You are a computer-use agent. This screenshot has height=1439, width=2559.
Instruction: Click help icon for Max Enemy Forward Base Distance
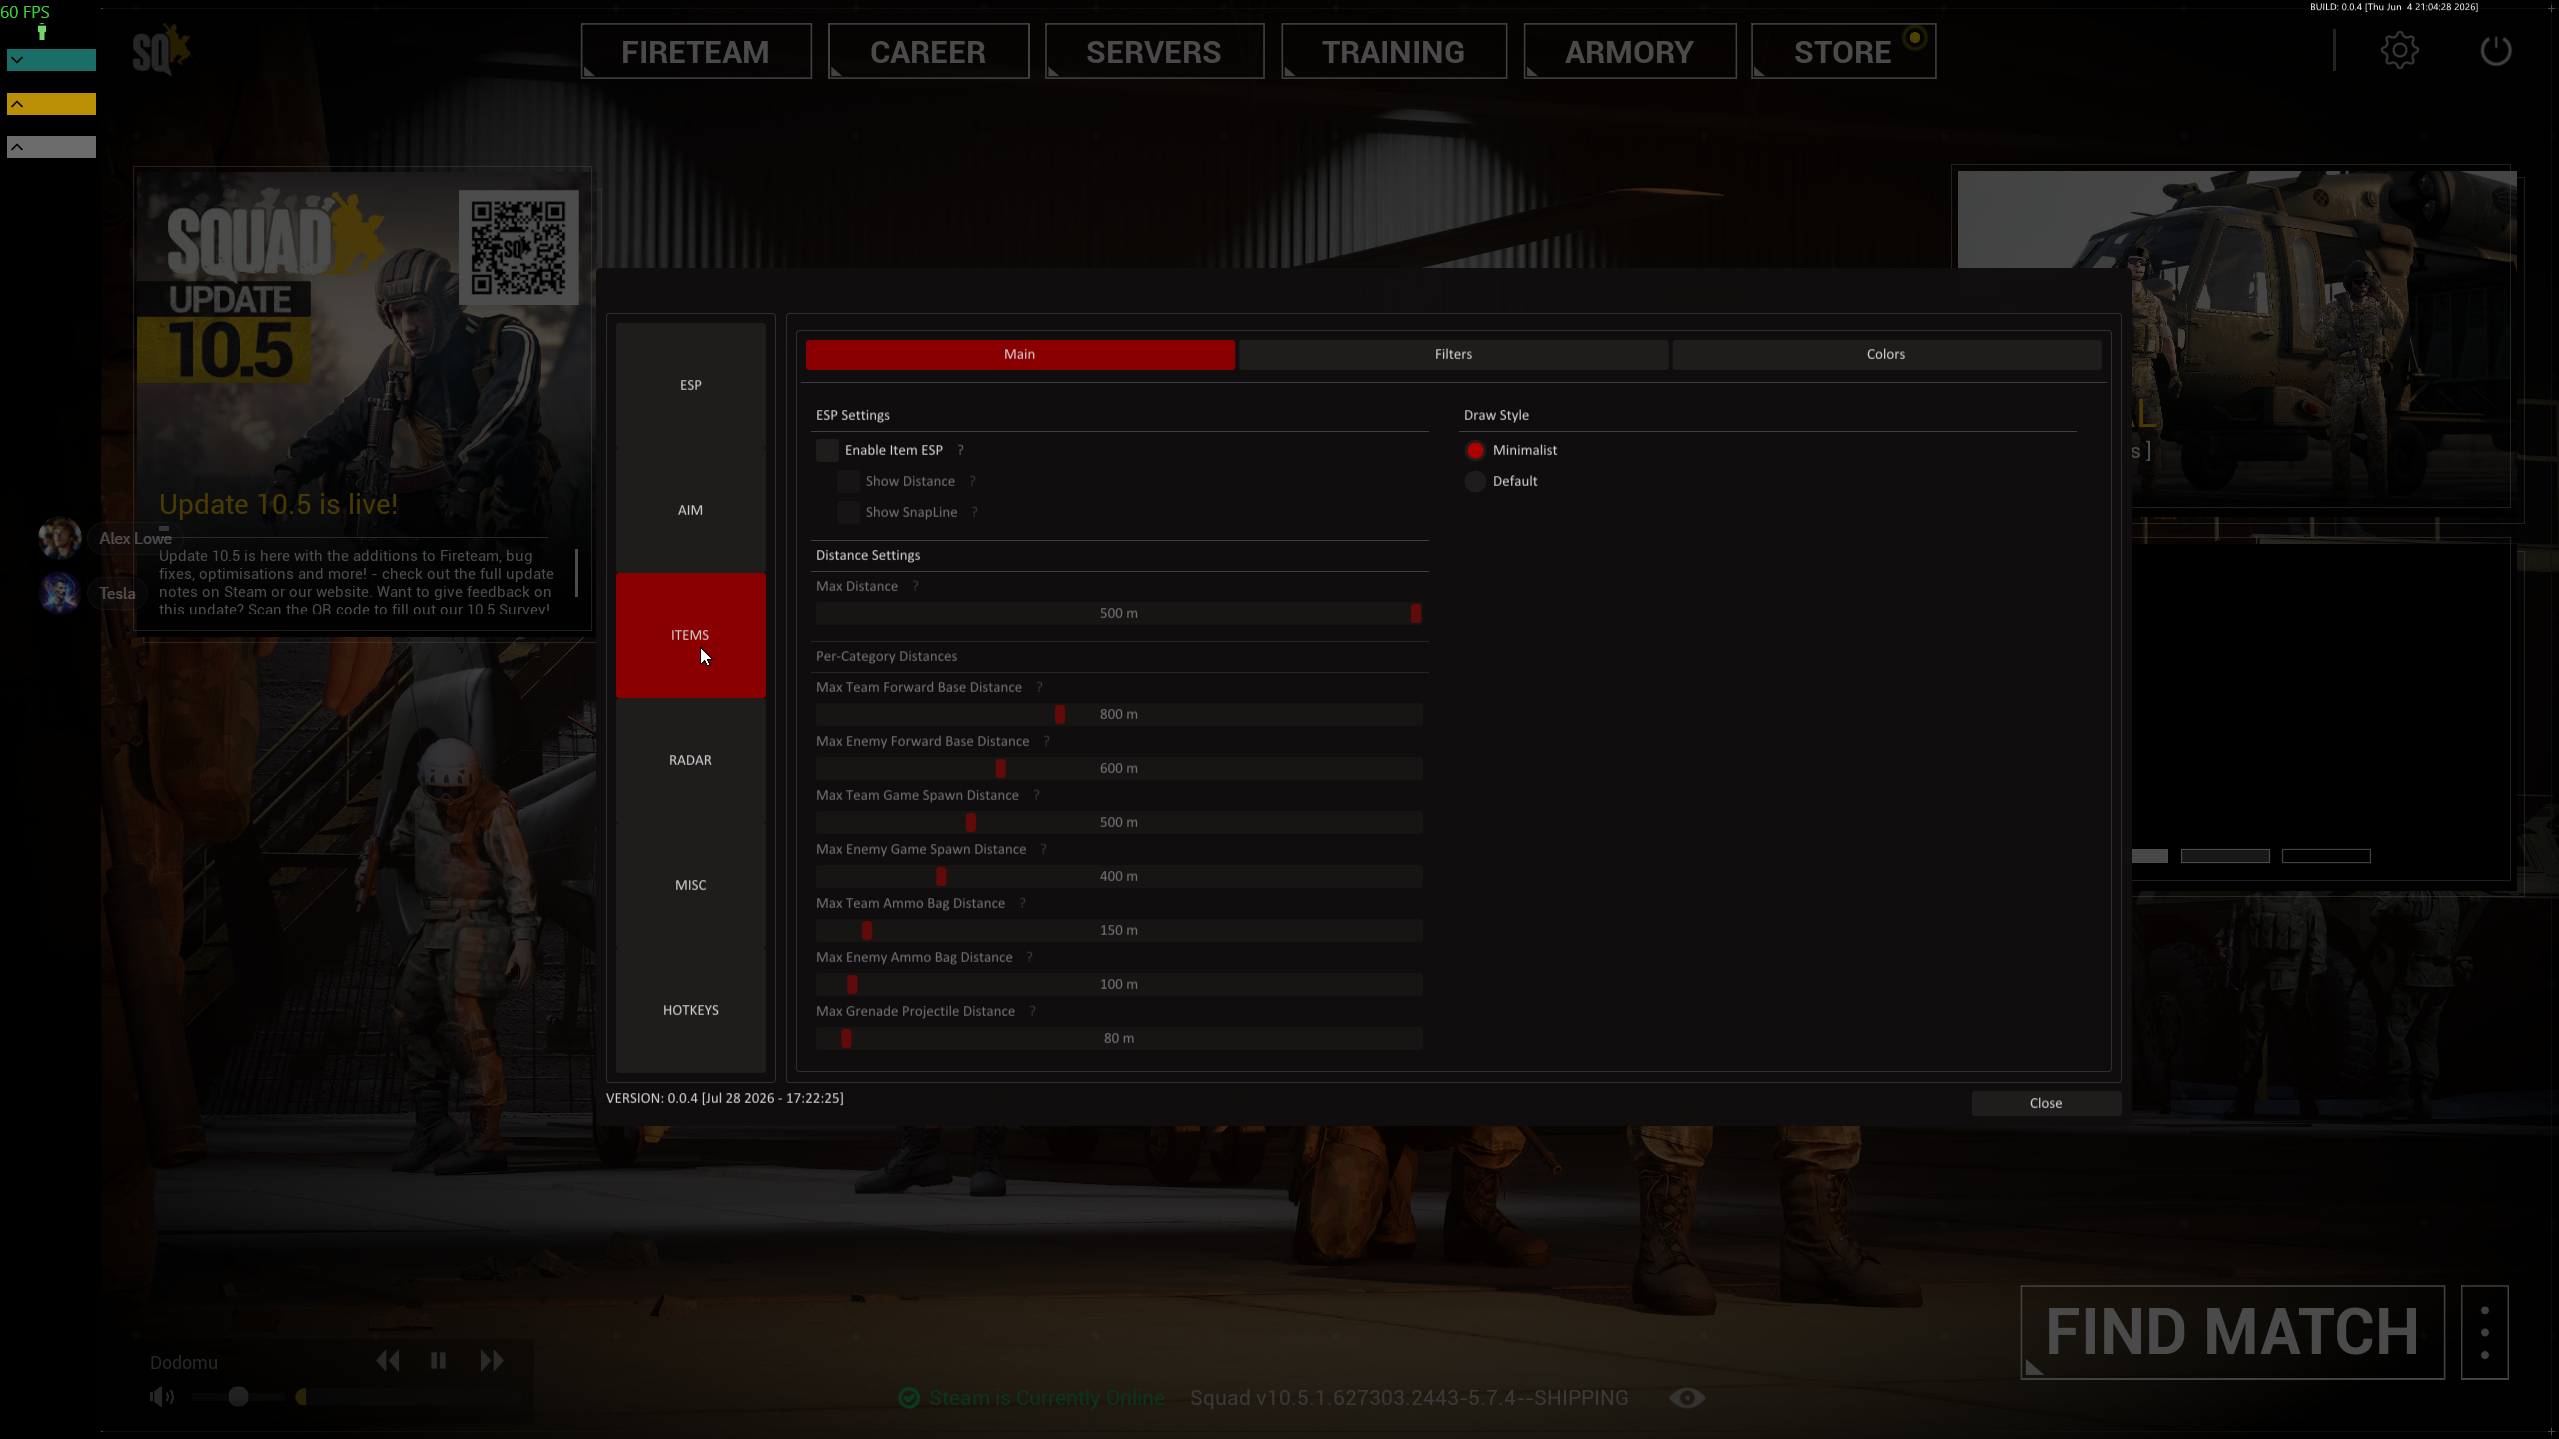(x=1046, y=741)
